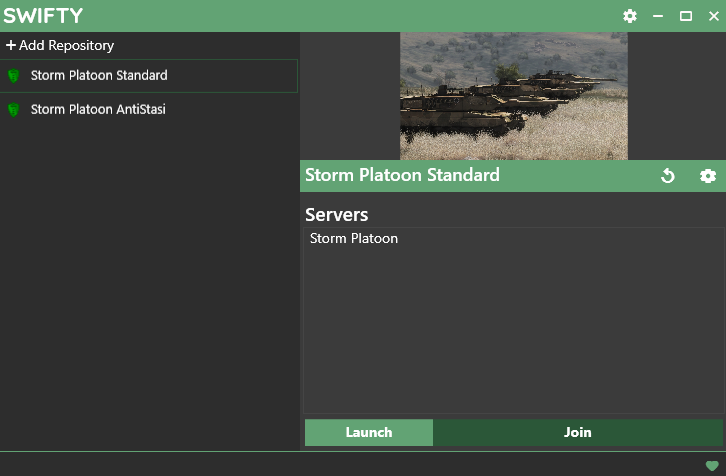
Task: Choose the Storm Platoon server in the list
Action: pyautogui.click(x=354, y=239)
